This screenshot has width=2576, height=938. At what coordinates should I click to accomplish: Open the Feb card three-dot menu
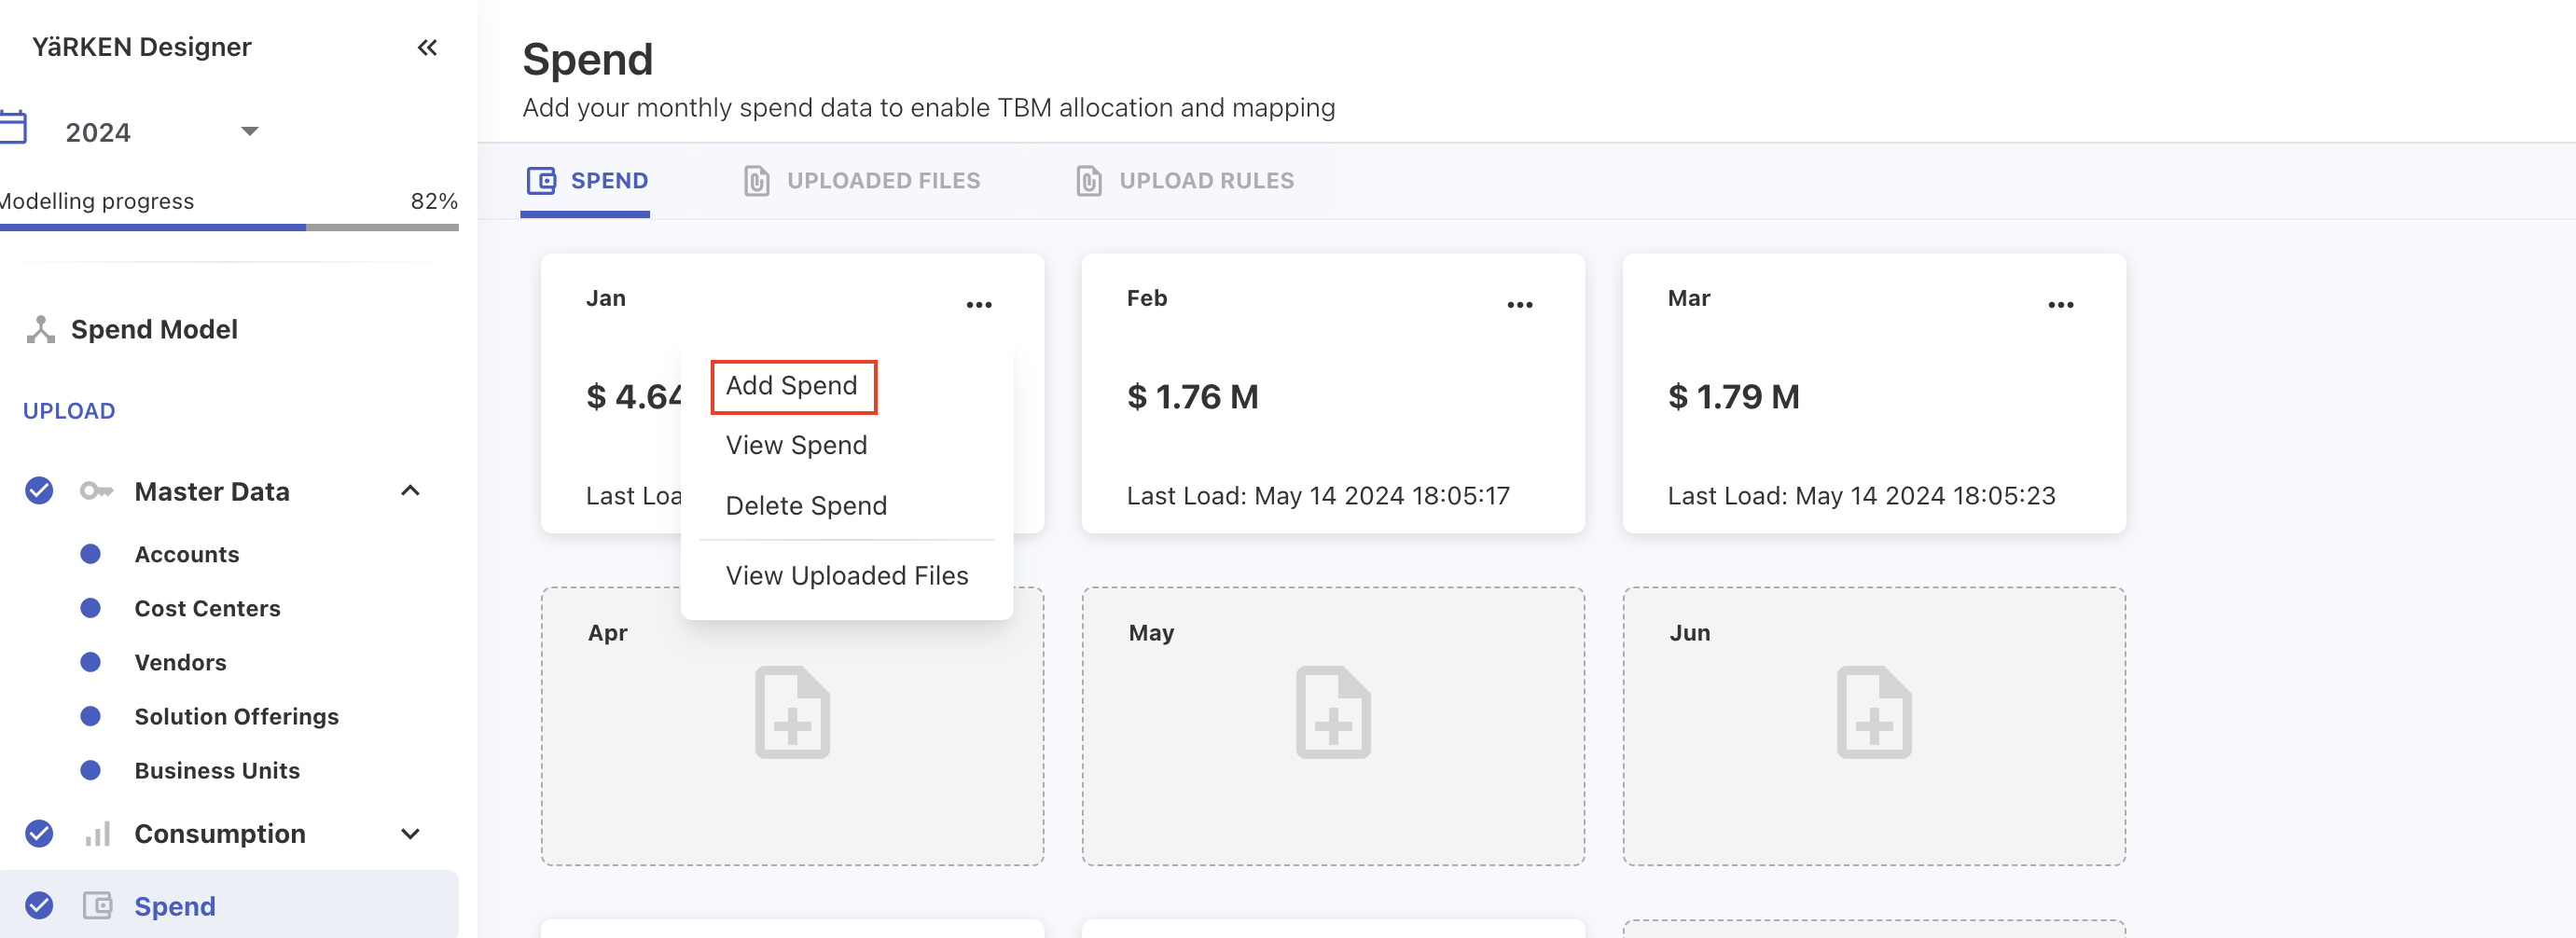(1519, 305)
